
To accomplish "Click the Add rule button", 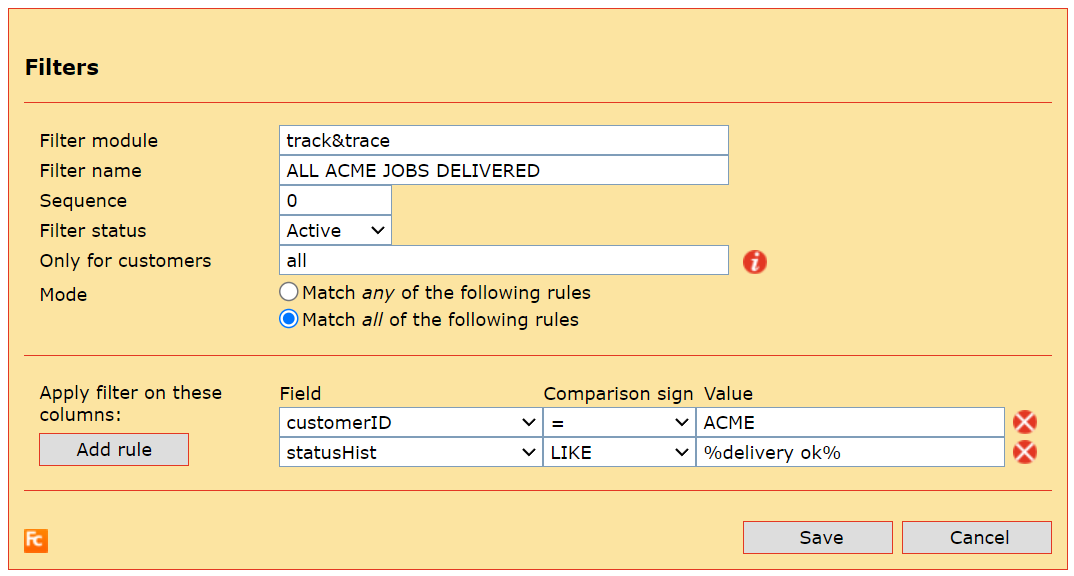I will (x=114, y=450).
